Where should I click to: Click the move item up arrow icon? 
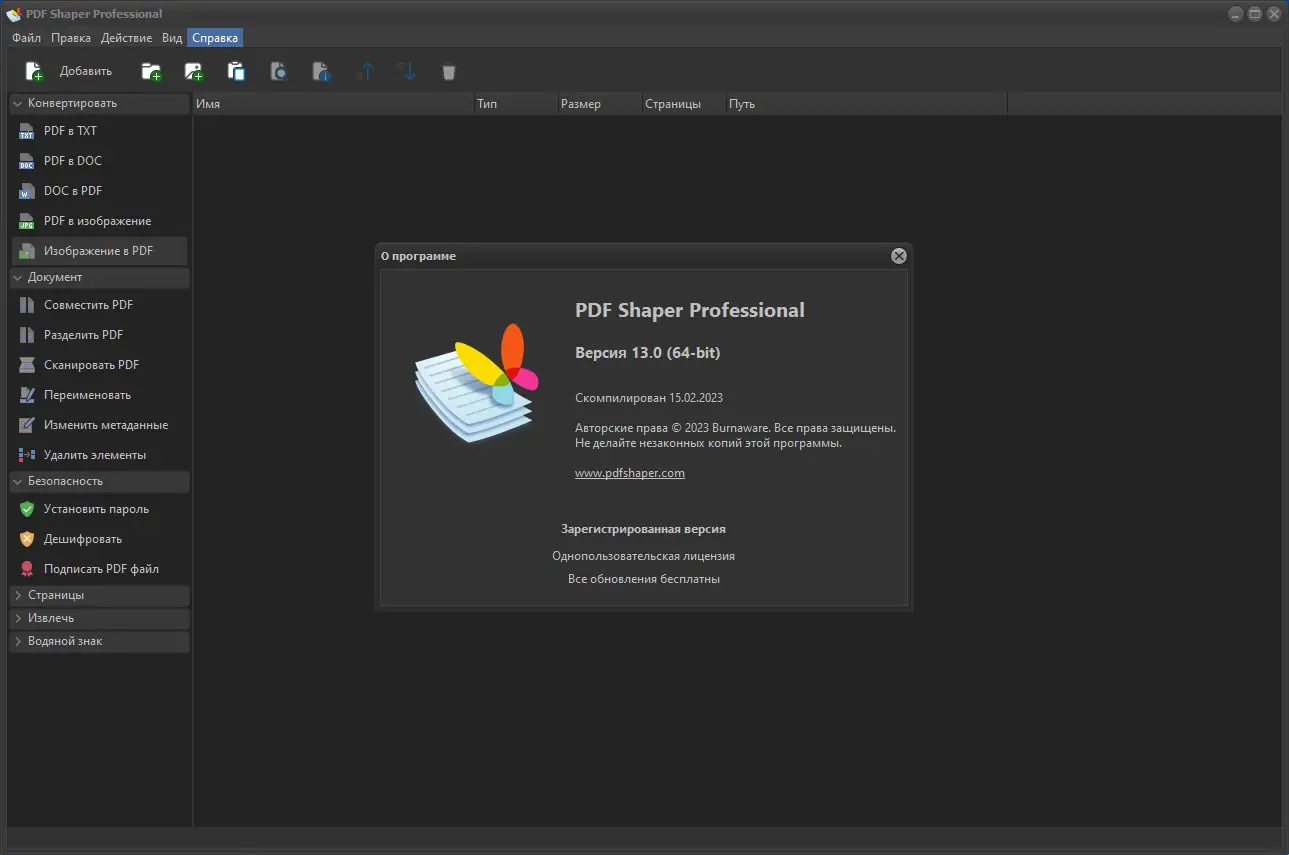pos(364,71)
